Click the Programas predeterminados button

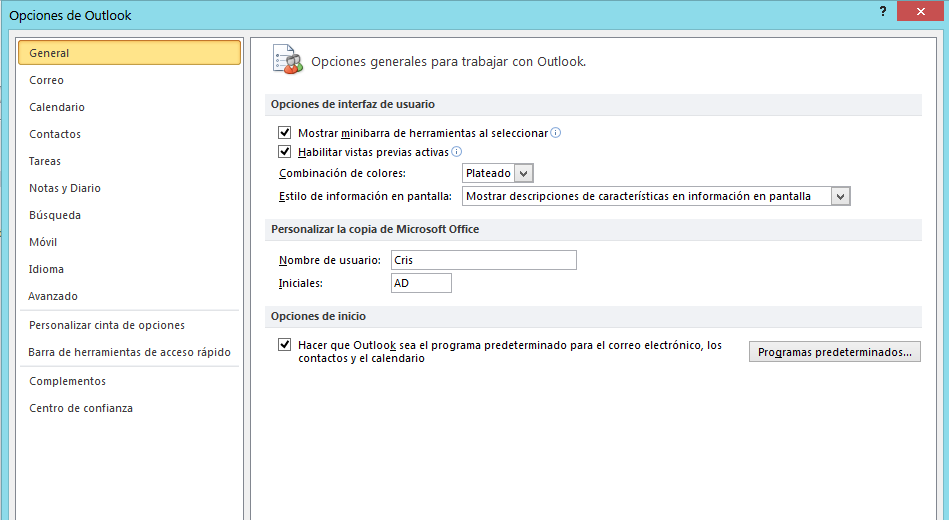point(835,352)
